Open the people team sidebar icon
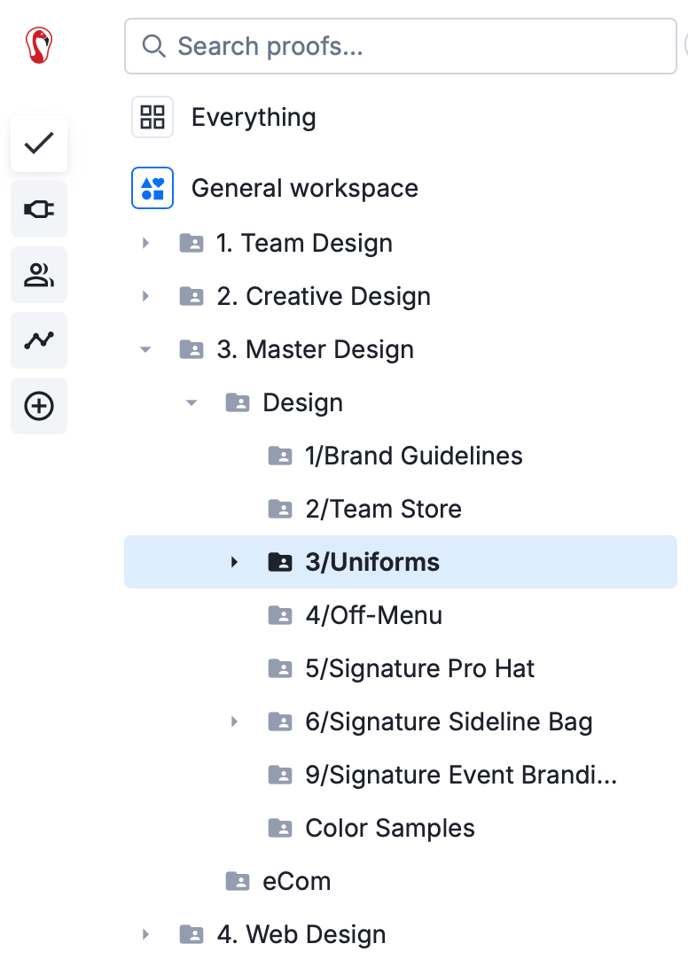This screenshot has width=688, height=975. click(x=39, y=275)
